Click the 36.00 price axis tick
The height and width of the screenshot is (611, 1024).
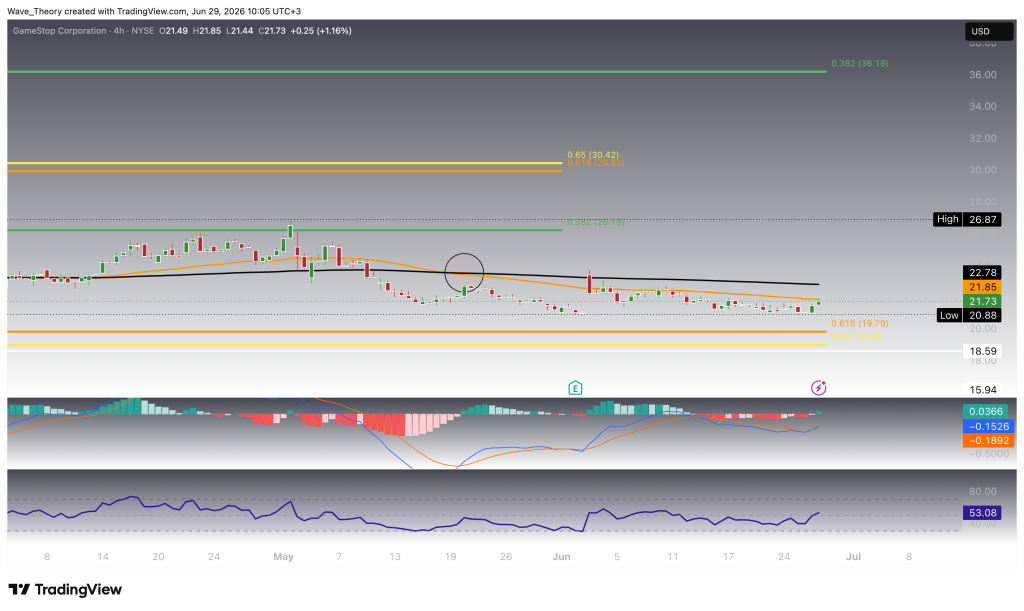983,74
